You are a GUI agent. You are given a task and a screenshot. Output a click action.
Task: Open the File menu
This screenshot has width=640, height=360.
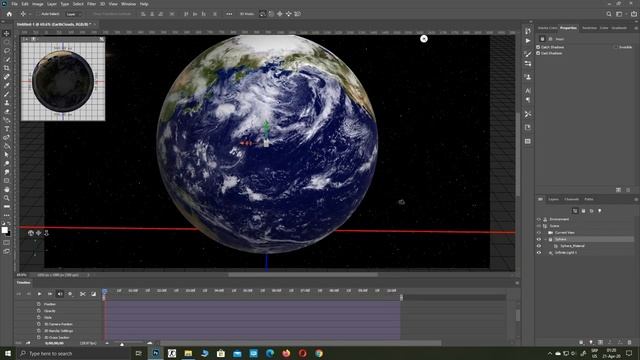14,4
